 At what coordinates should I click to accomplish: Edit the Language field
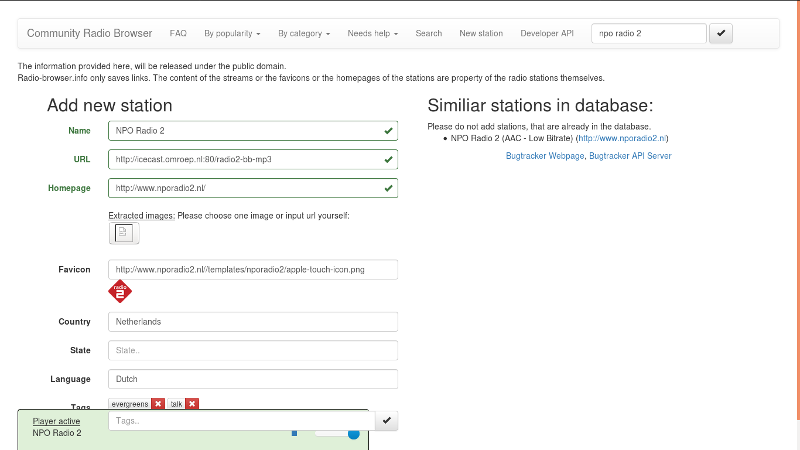[253, 379]
